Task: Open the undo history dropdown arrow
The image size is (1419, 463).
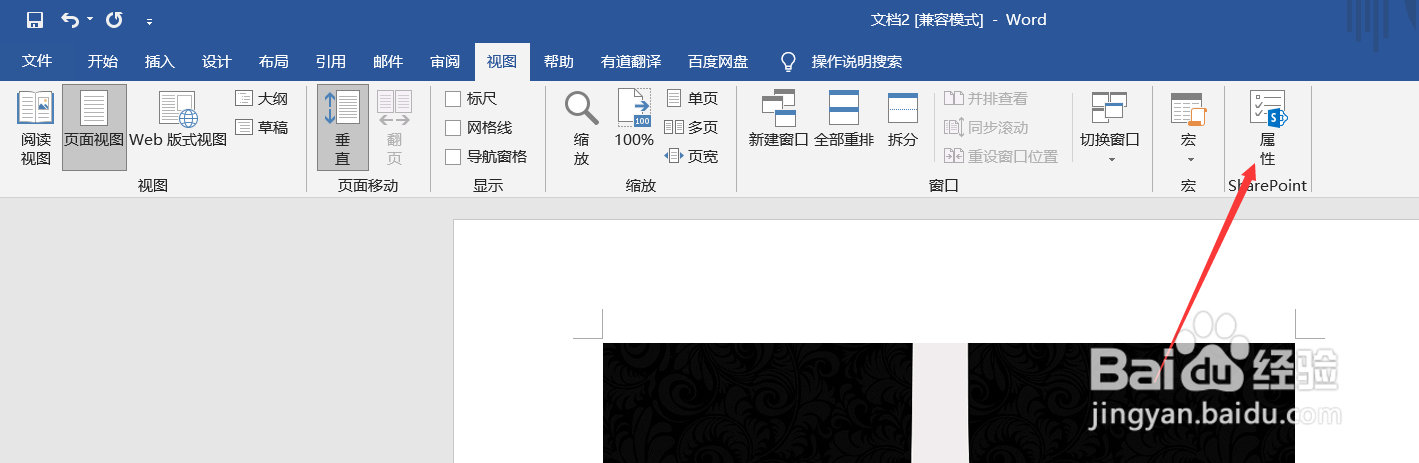Action: click(x=90, y=20)
